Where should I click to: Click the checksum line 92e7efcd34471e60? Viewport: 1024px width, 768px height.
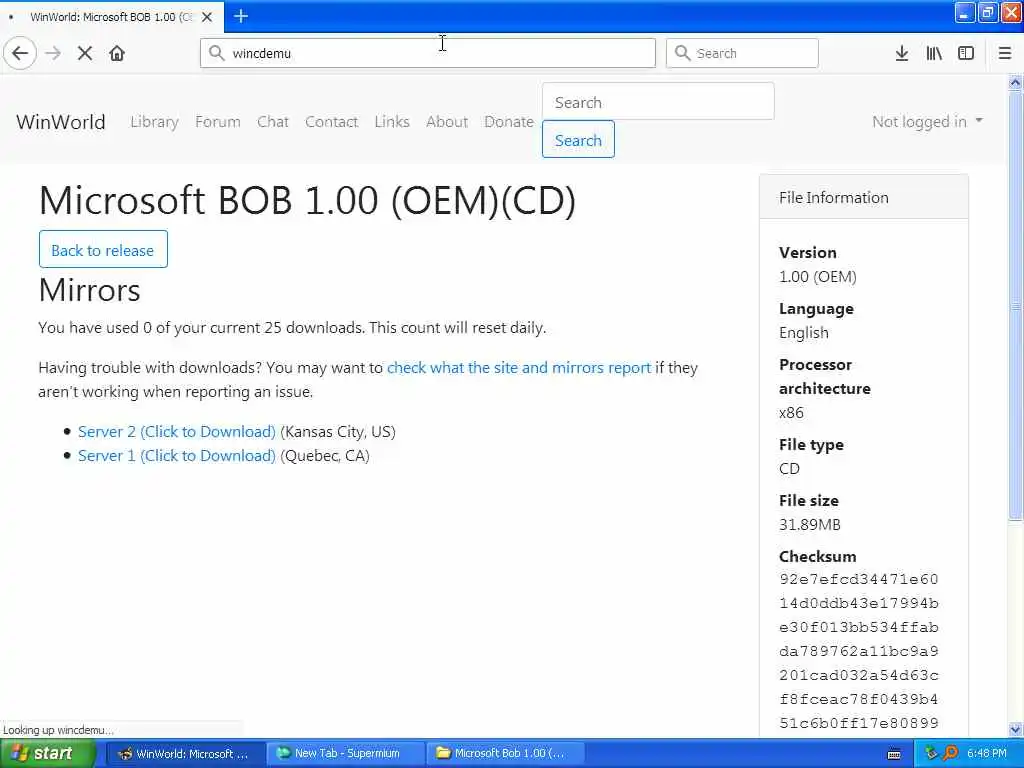pos(859,579)
